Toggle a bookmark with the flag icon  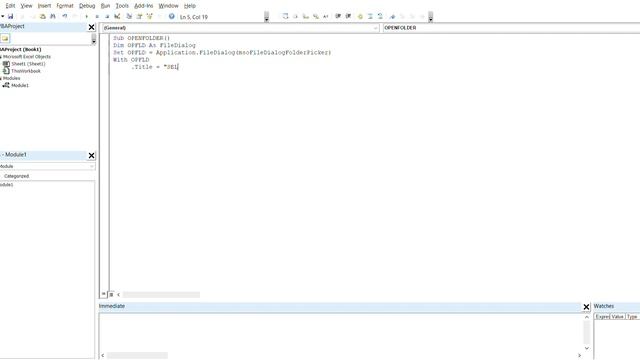[x=392, y=16]
